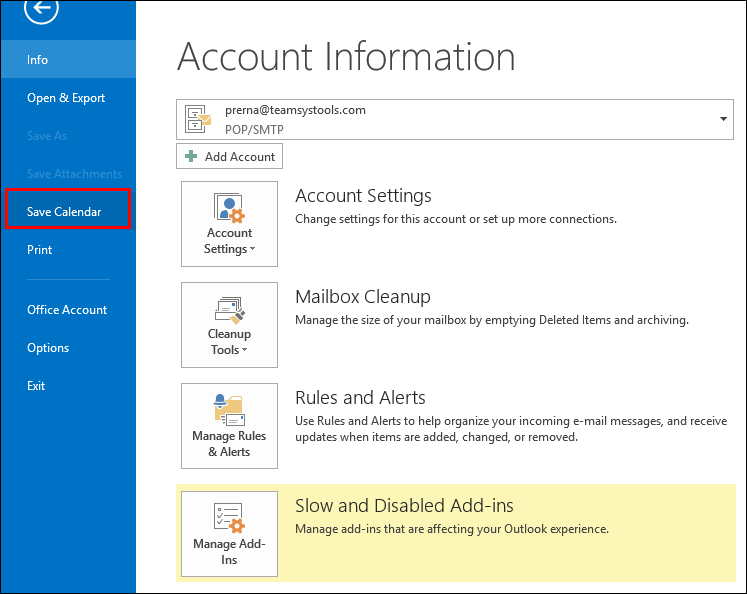Viewport: 747px width, 594px height.
Task: Click 'Manage add-ins that are affecting' description
Action: [x=452, y=529]
